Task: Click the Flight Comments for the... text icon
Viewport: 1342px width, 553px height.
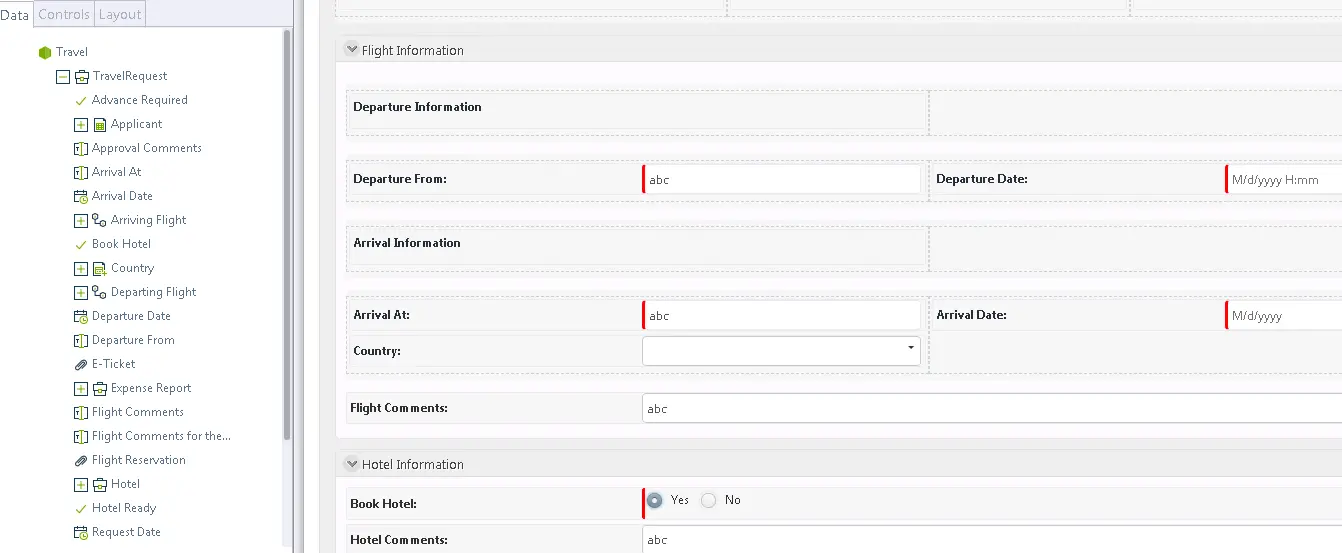Action: [81, 436]
